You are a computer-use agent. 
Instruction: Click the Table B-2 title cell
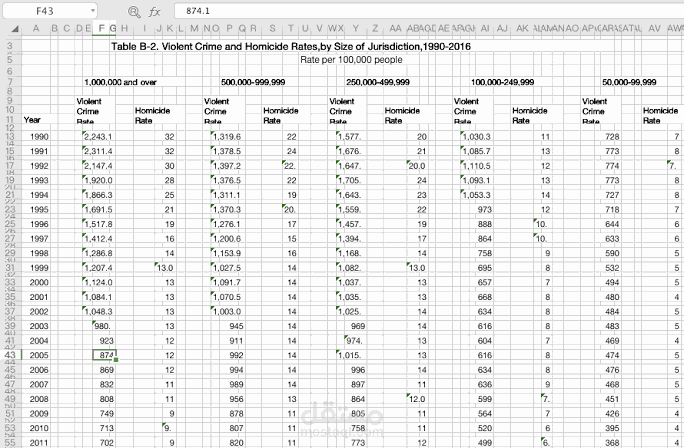(291, 46)
